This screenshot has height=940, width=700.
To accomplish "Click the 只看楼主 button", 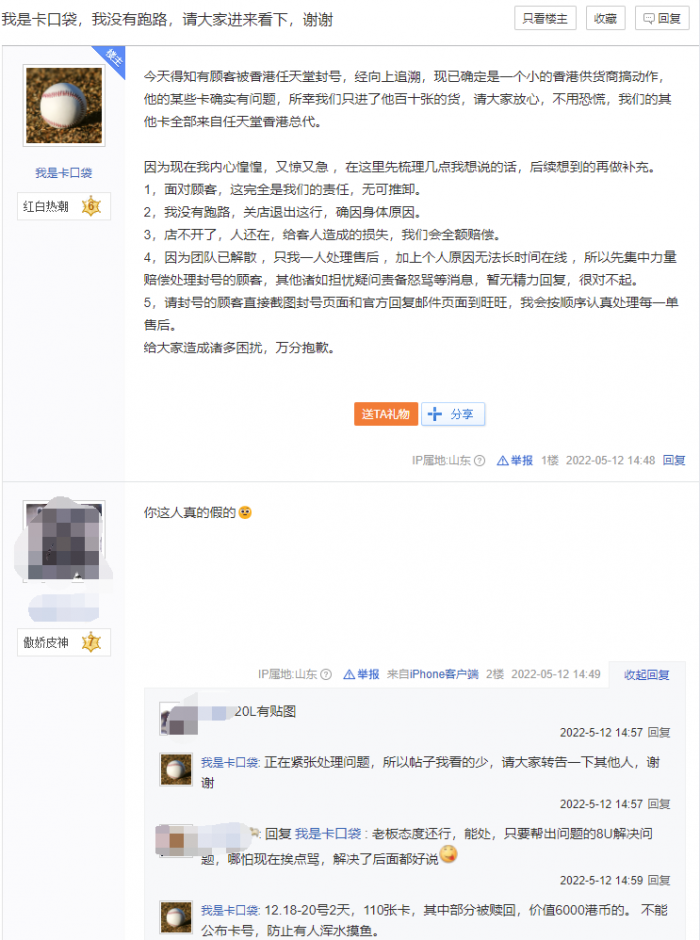I will pyautogui.click(x=545, y=19).
